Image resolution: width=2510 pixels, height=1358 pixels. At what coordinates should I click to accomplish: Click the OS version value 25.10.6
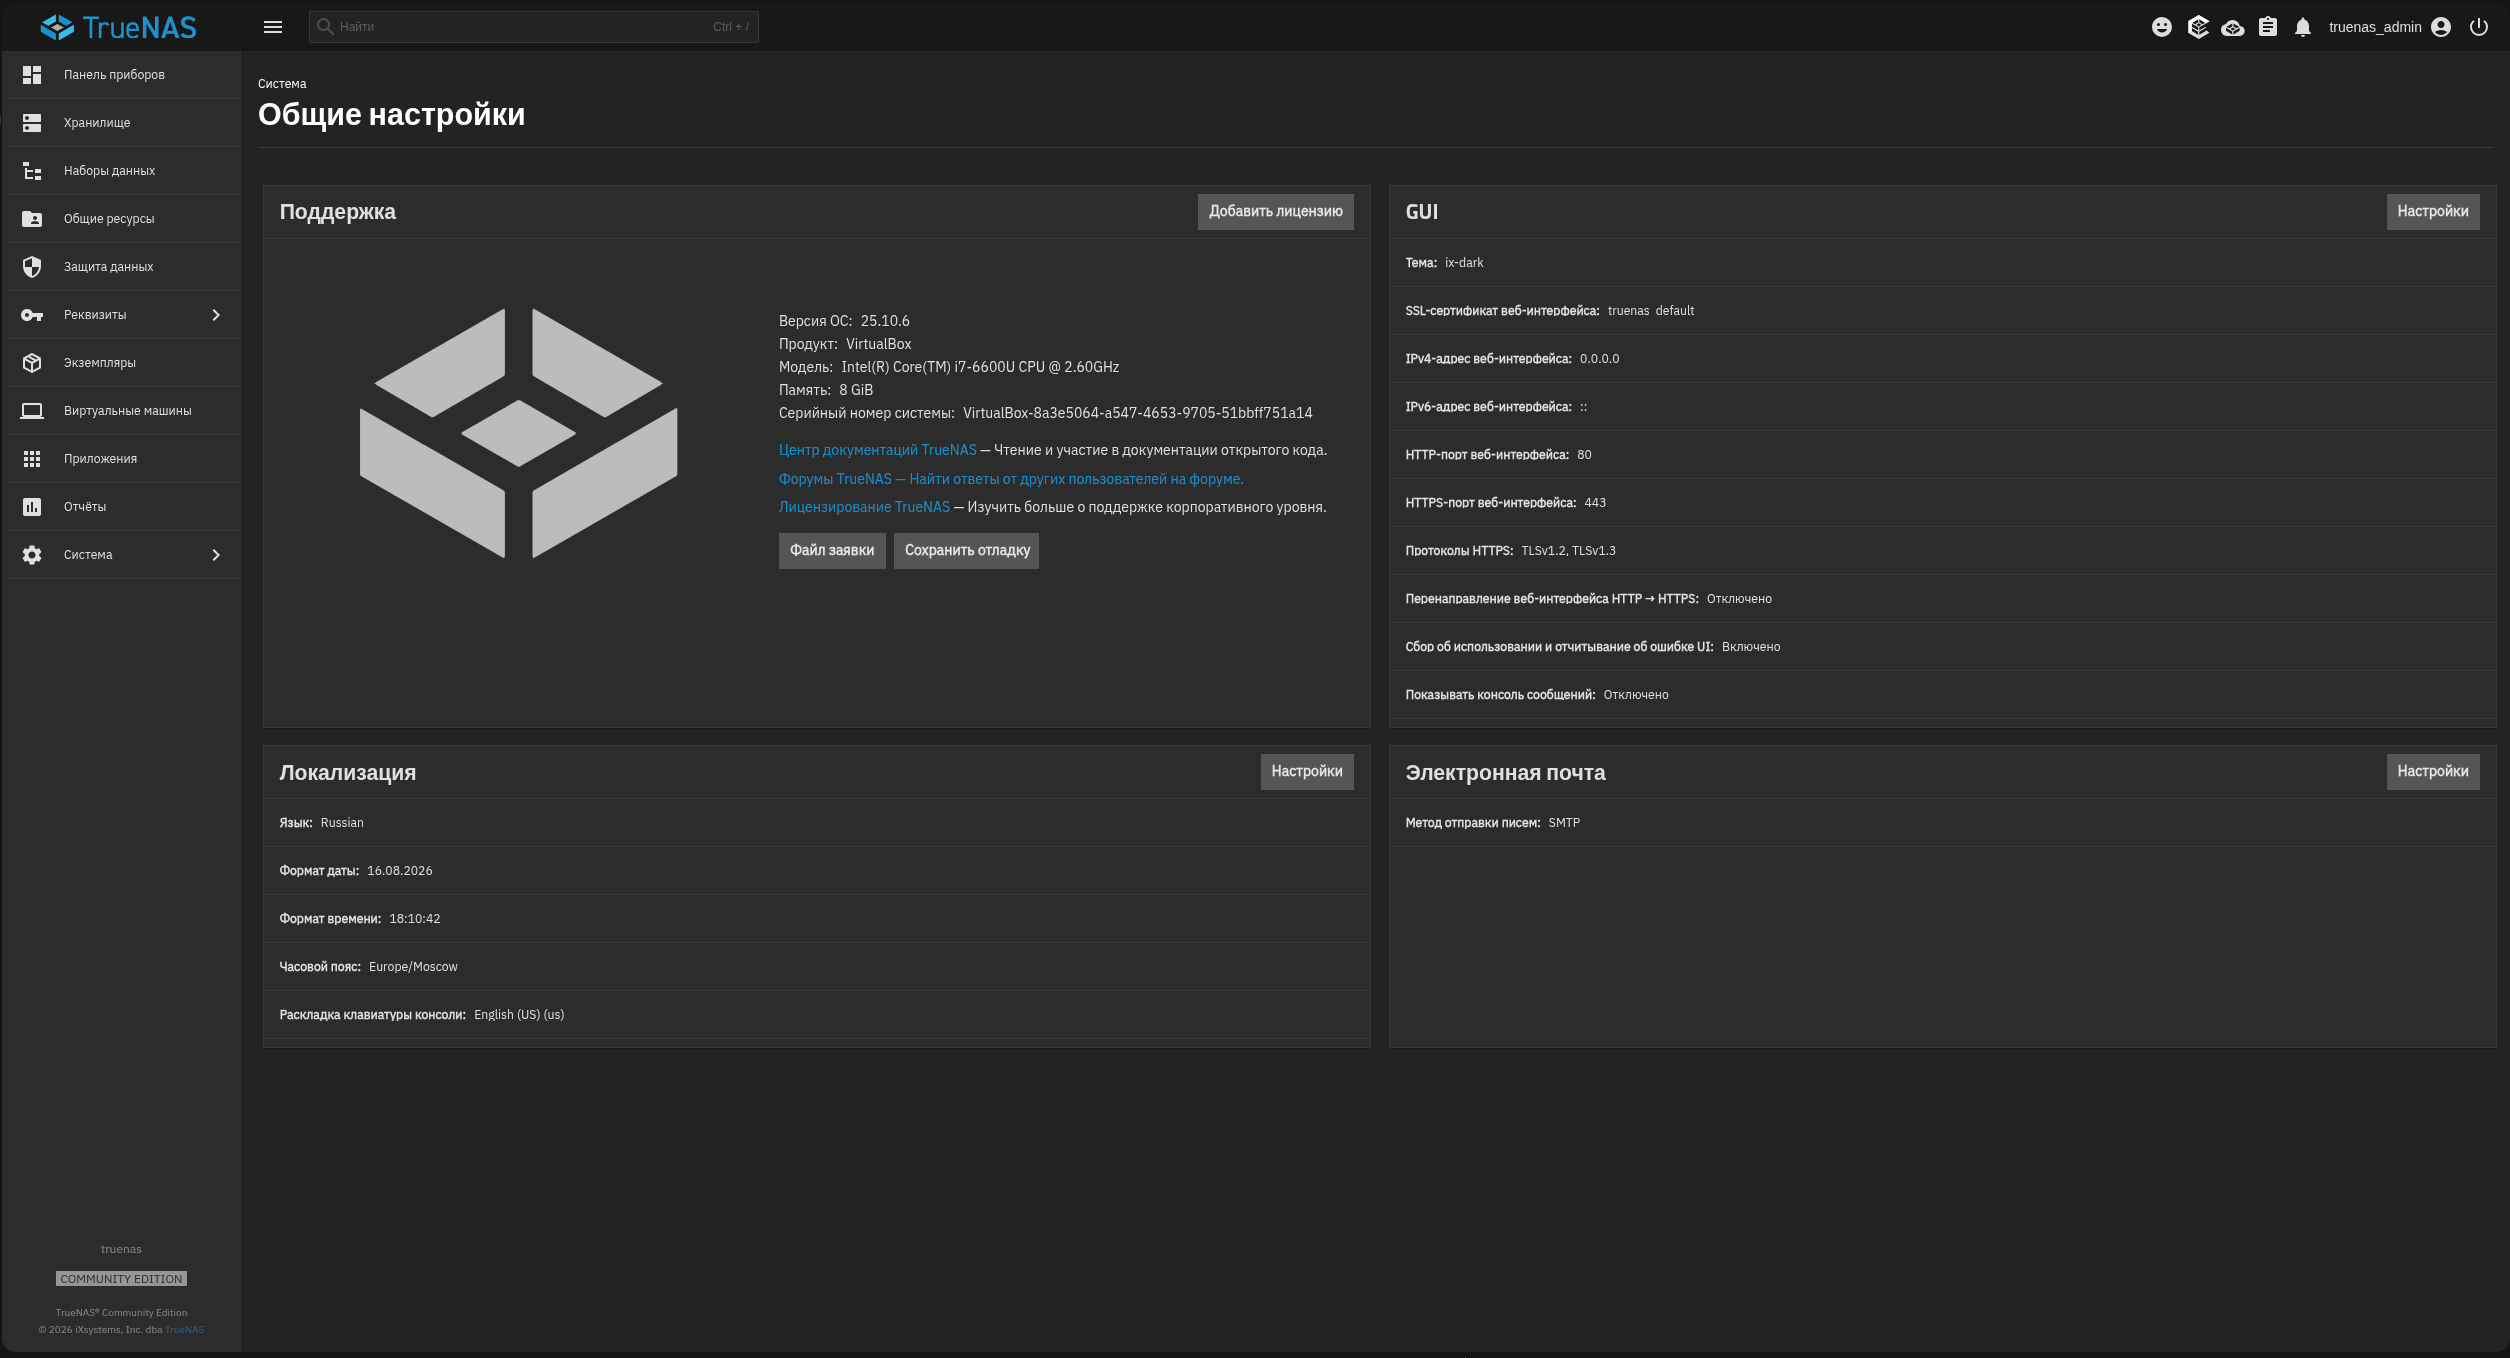(885, 321)
